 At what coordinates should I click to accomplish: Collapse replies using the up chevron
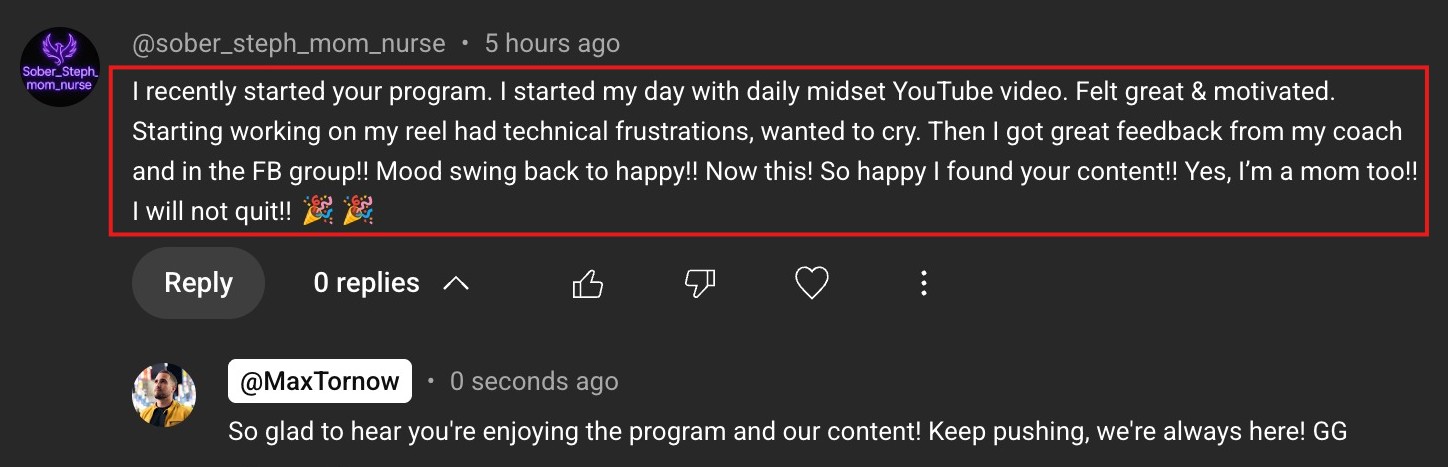(x=456, y=284)
